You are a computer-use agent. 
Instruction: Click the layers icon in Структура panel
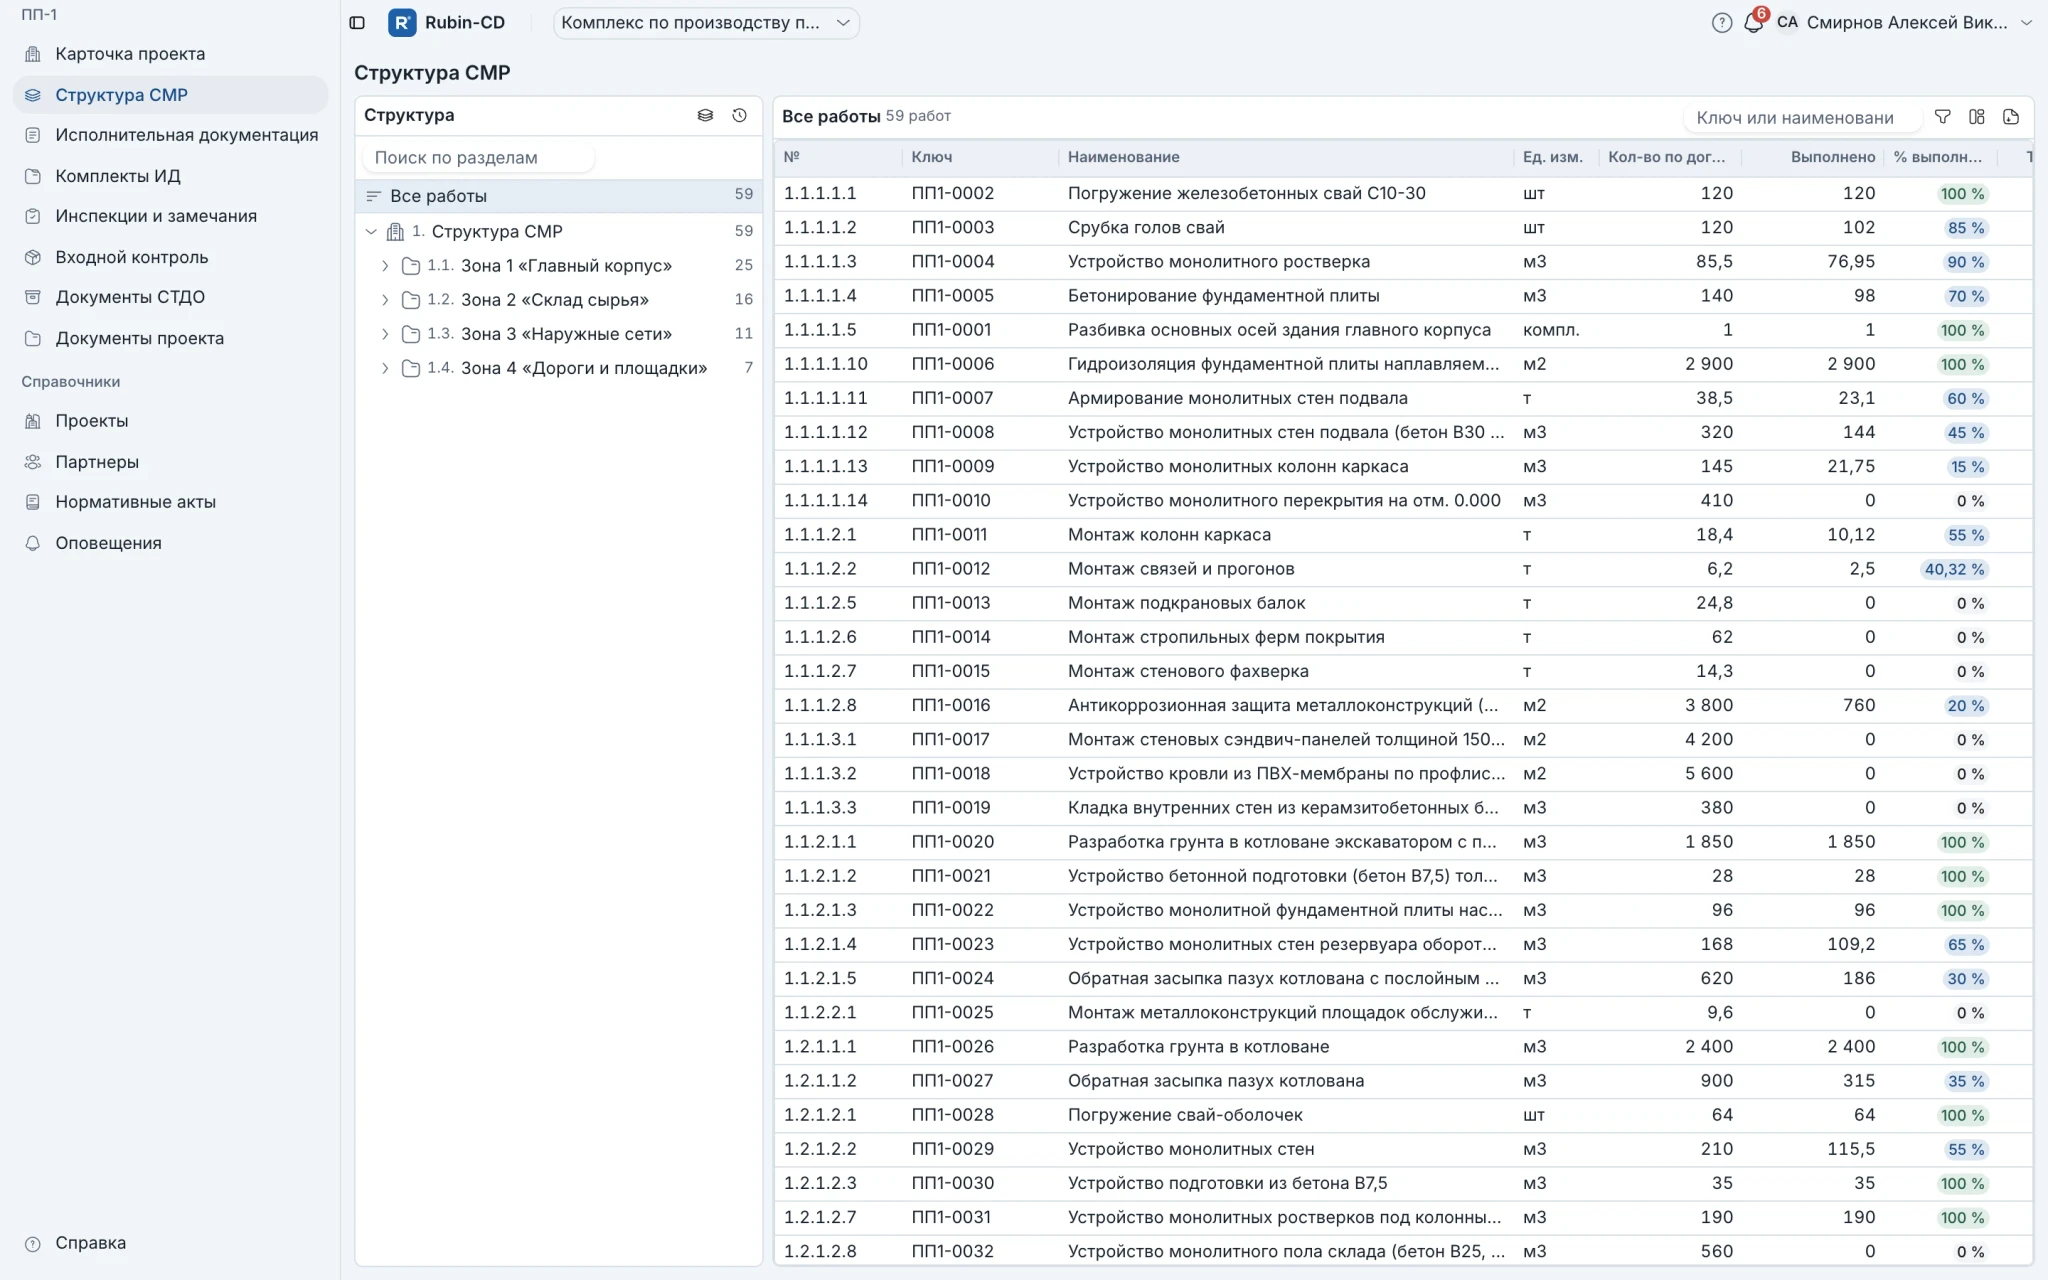705,115
